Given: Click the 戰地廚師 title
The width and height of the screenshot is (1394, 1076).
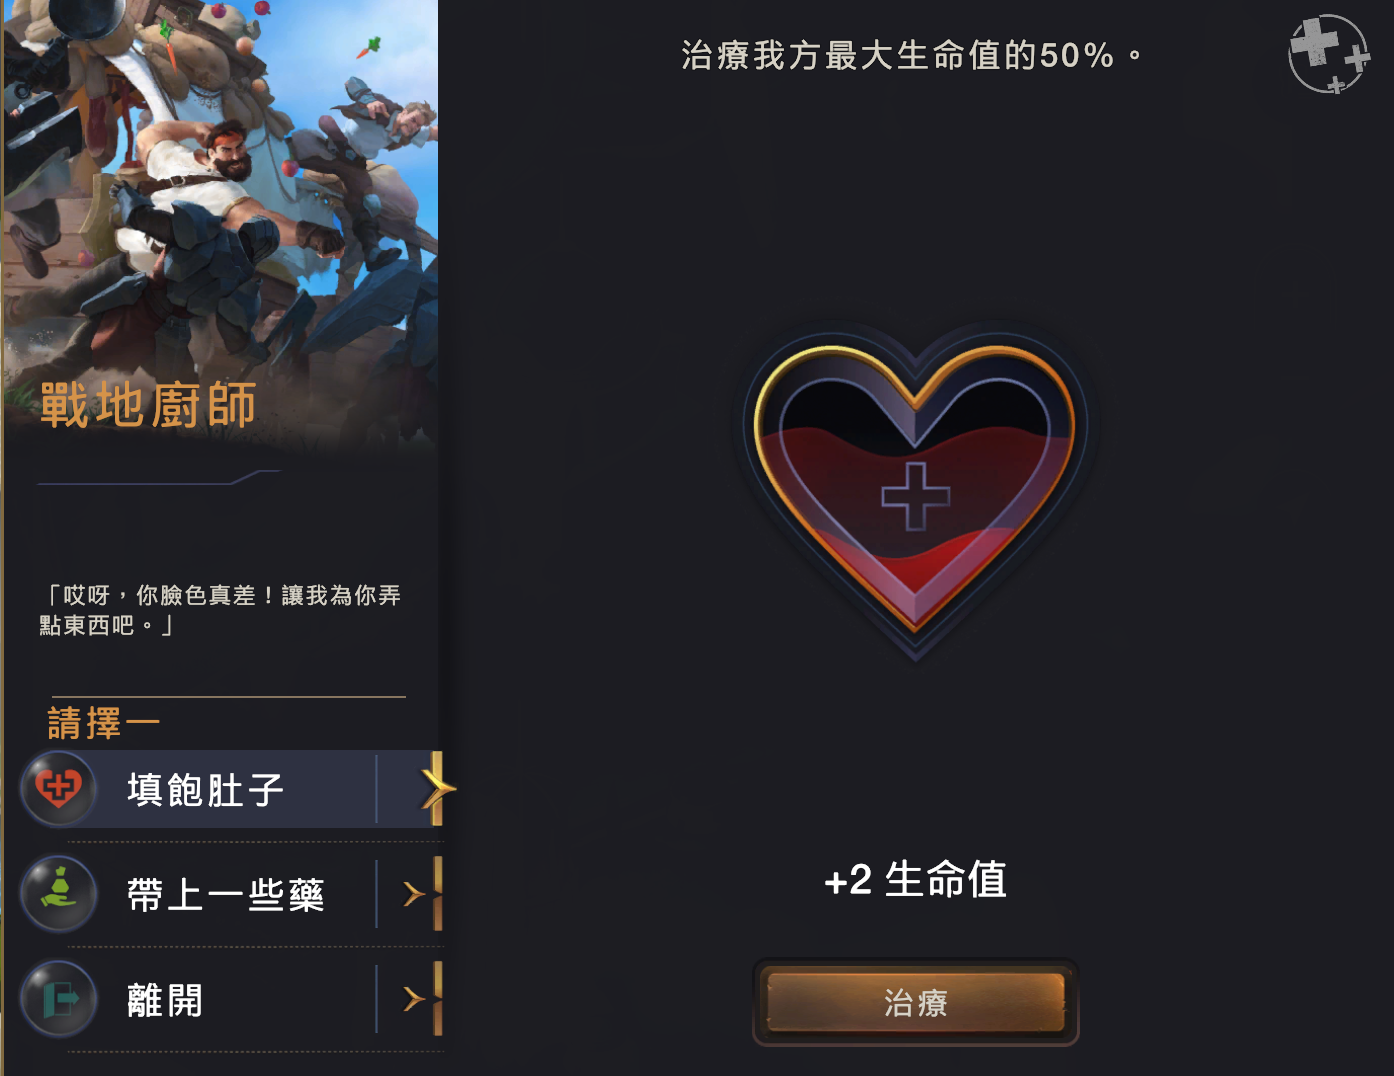Looking at the screenshot, I should coord(148,405).
